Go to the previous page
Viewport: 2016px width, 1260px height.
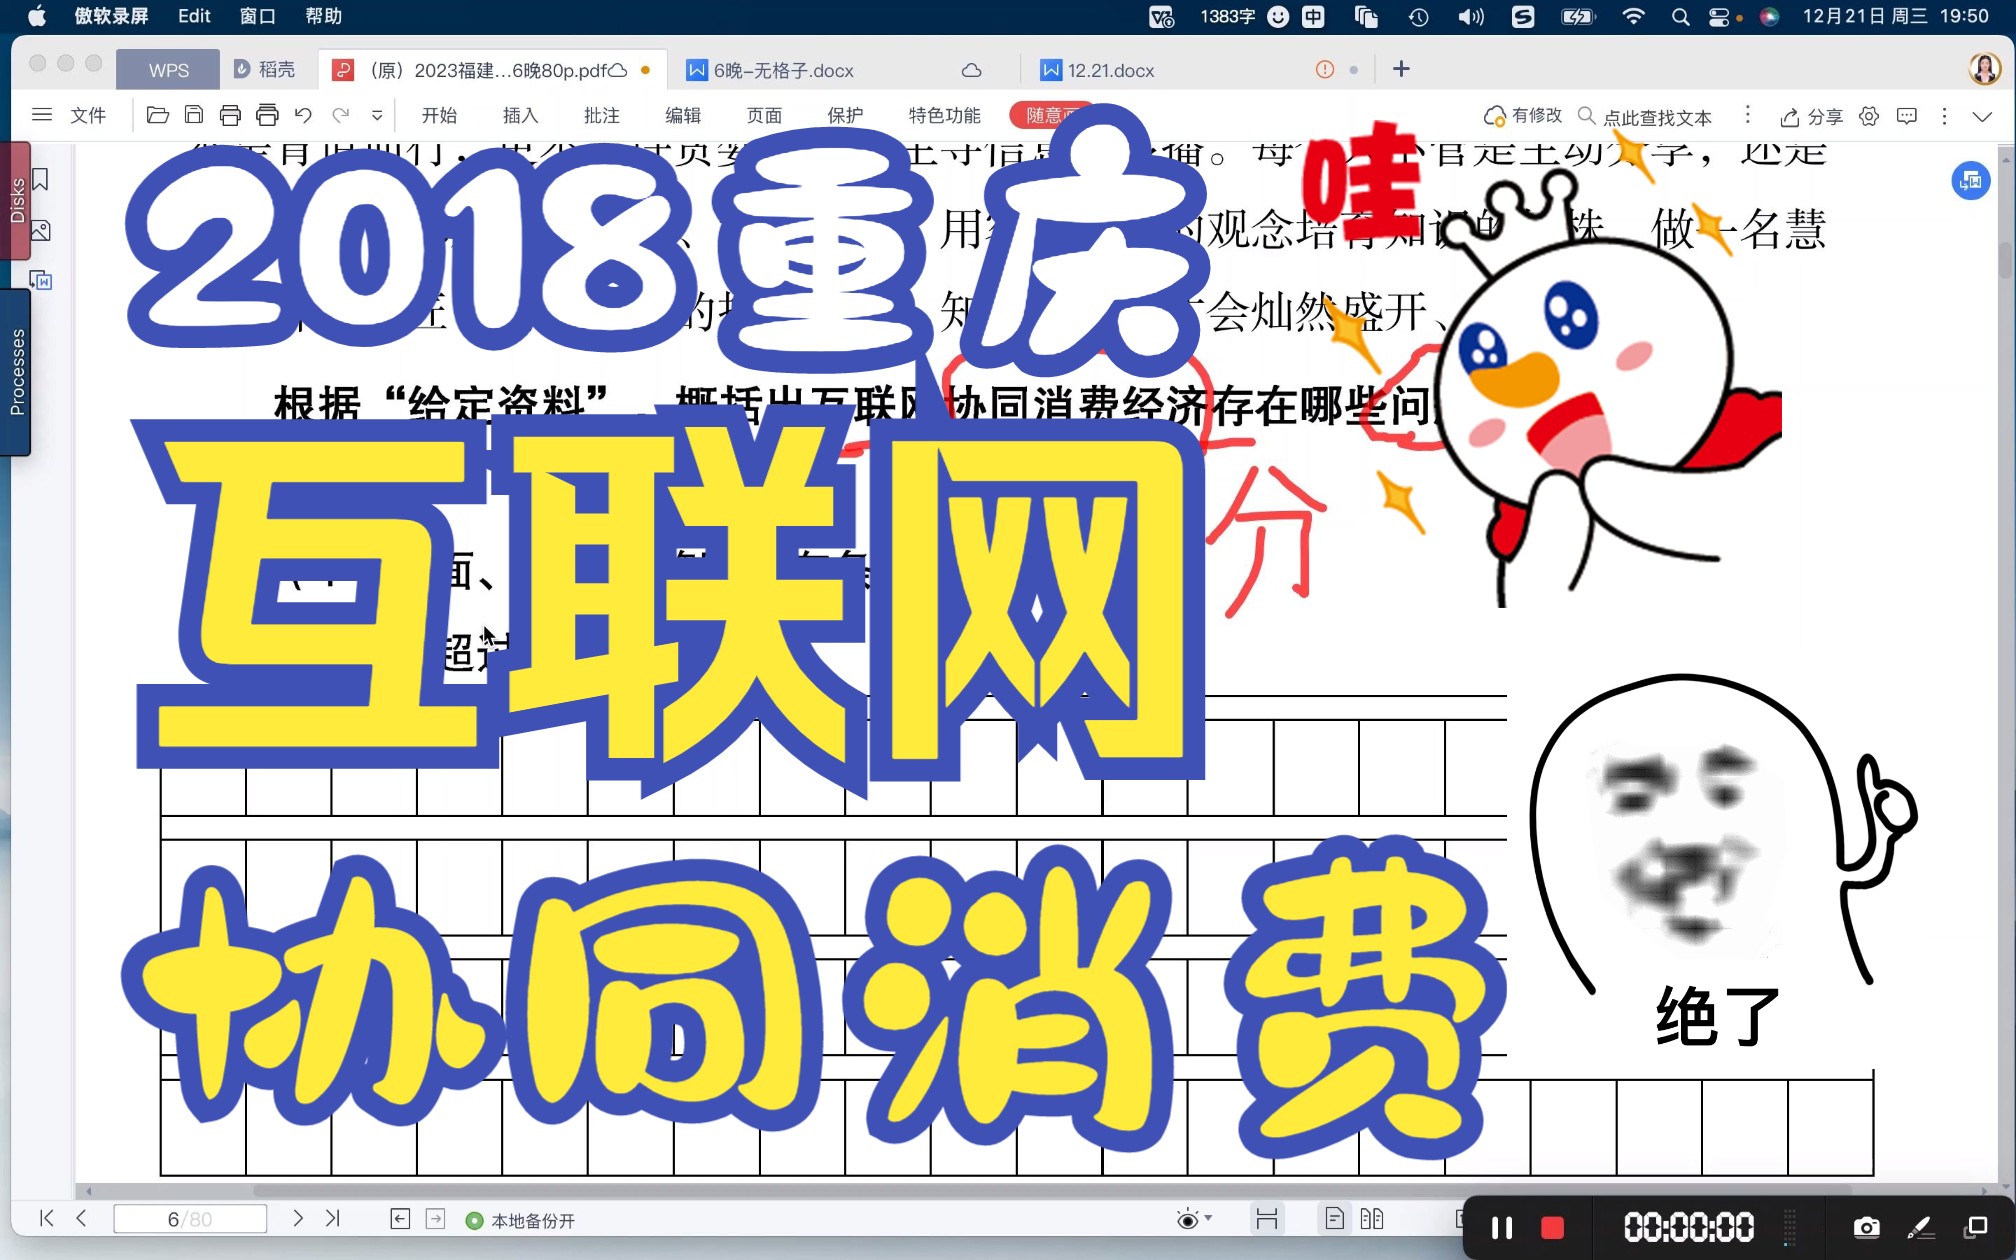(x=82, y=1217)
